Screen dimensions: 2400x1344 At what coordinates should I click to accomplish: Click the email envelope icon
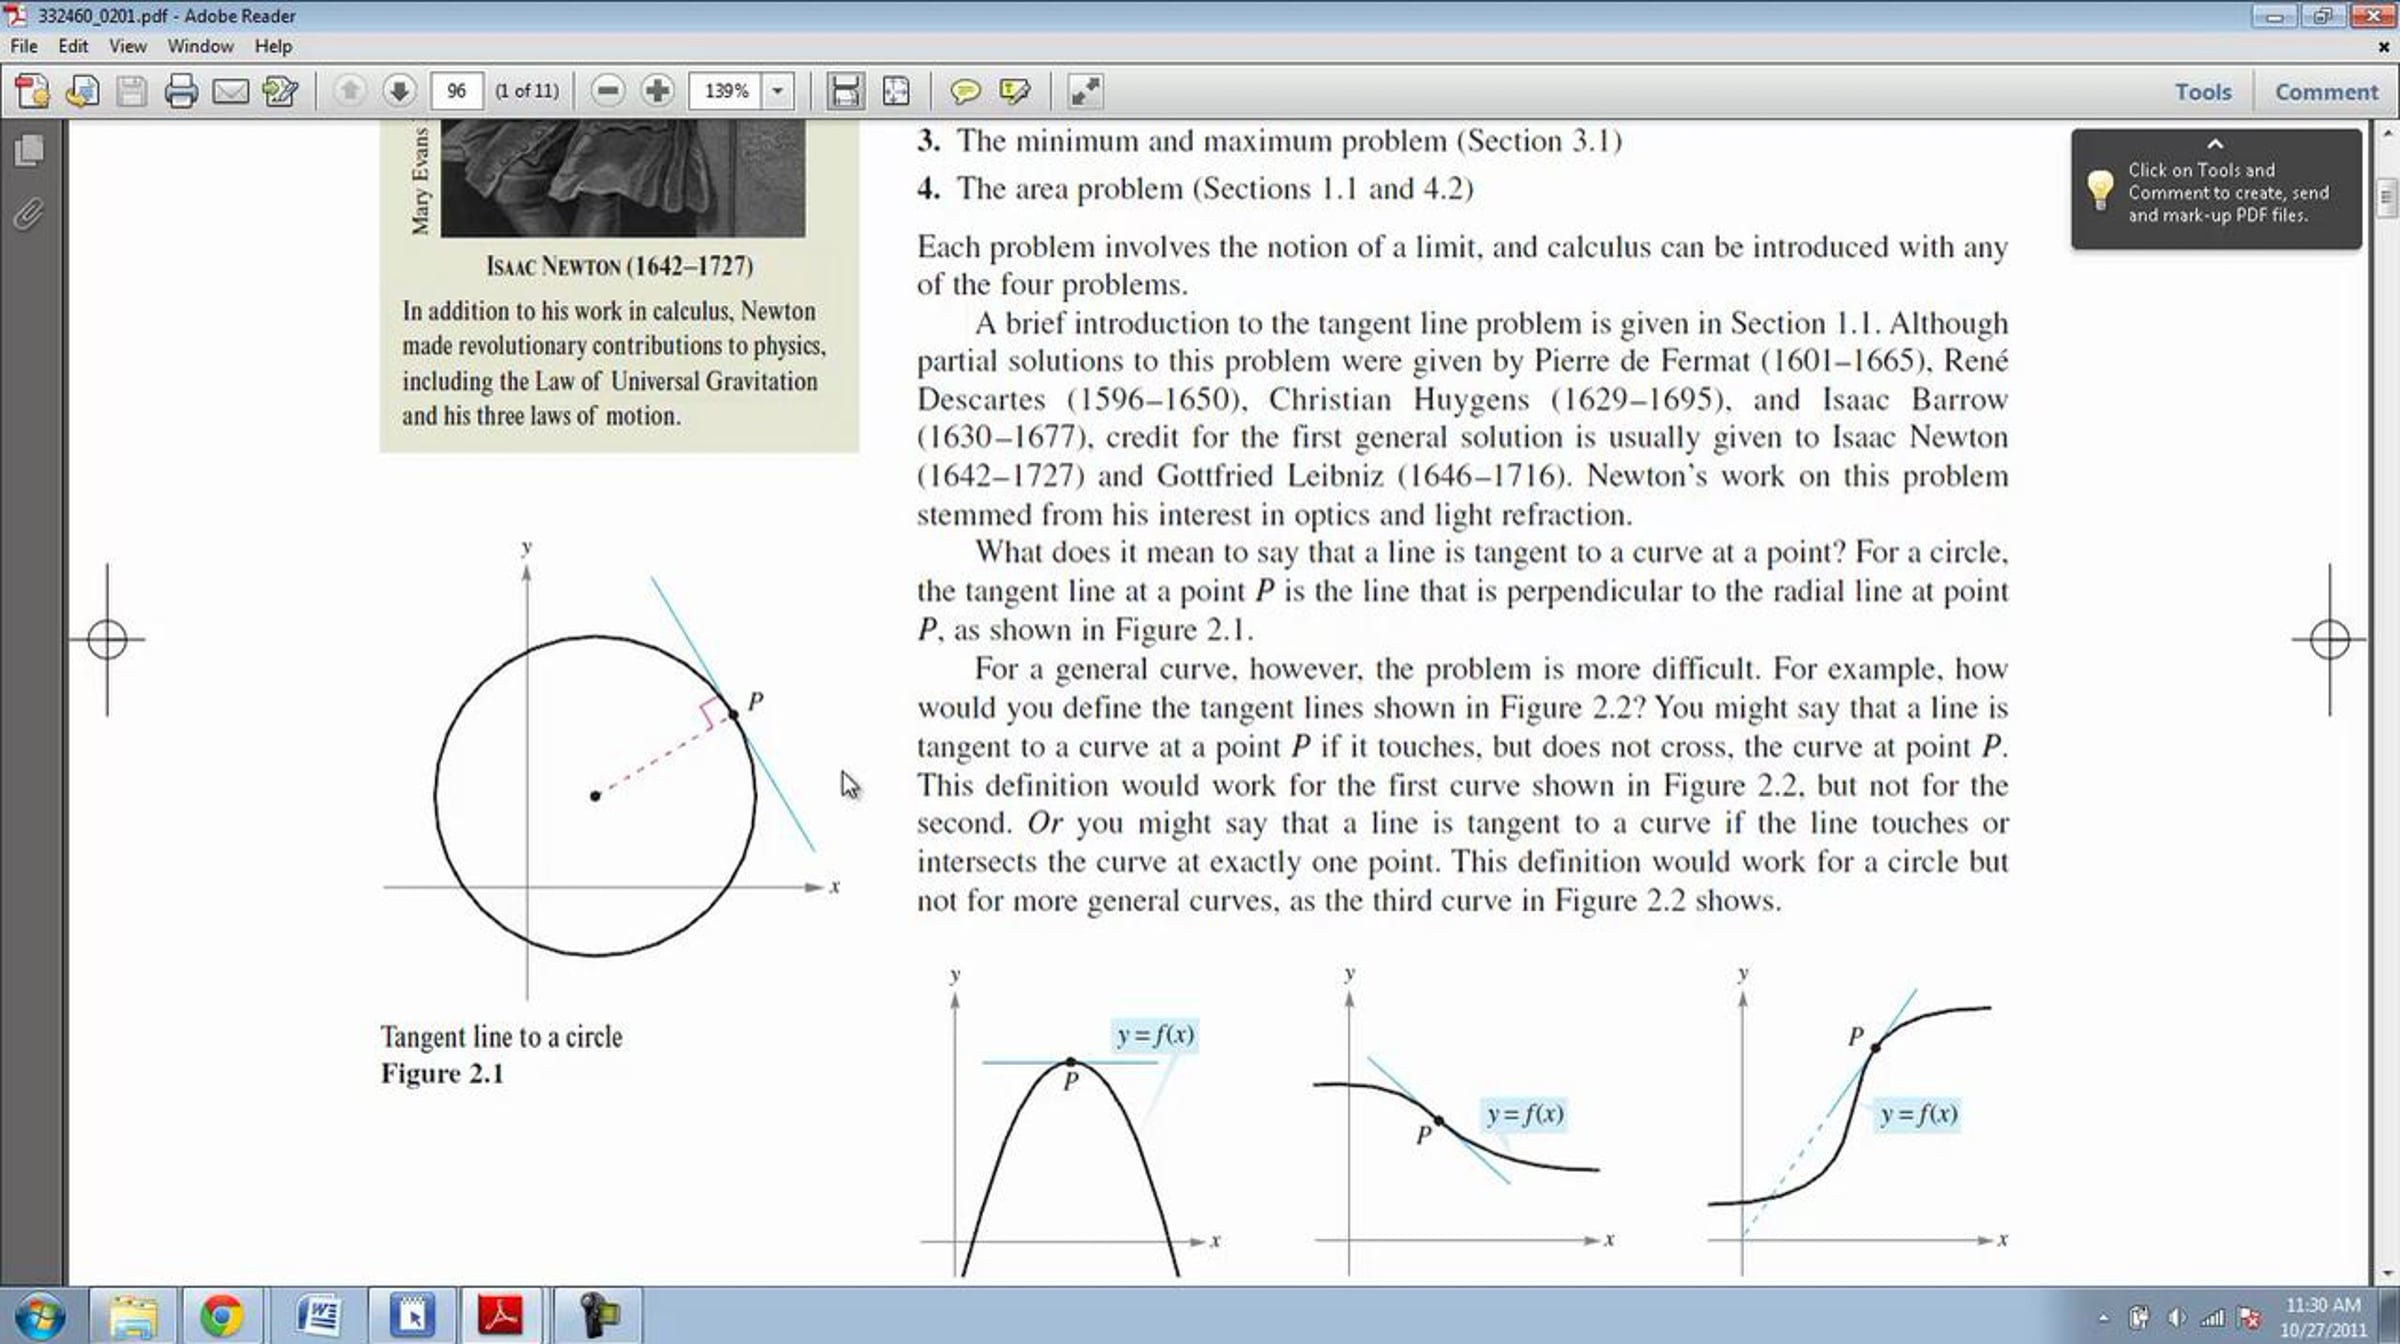click(231, 92)
